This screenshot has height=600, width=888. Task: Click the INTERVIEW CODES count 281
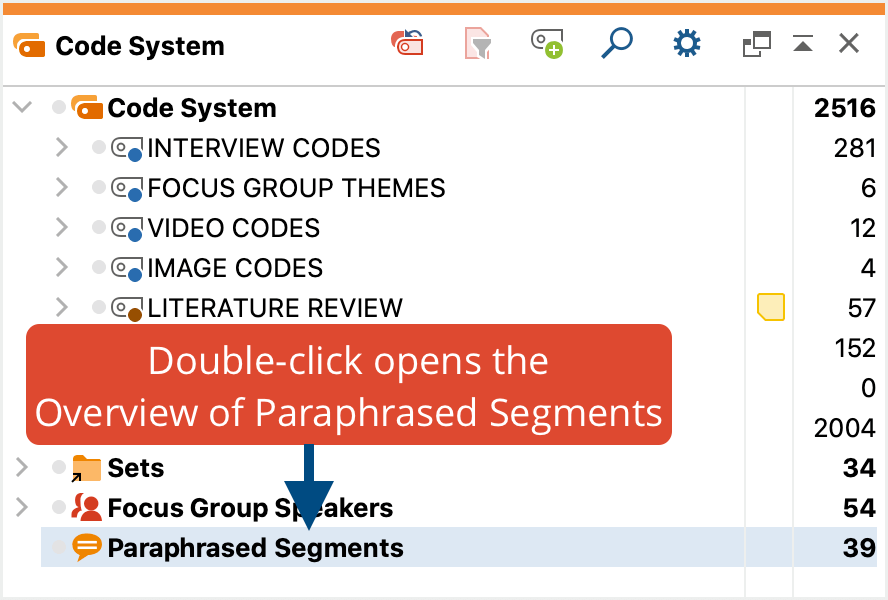pyautogui.click(x=855, y=148)
